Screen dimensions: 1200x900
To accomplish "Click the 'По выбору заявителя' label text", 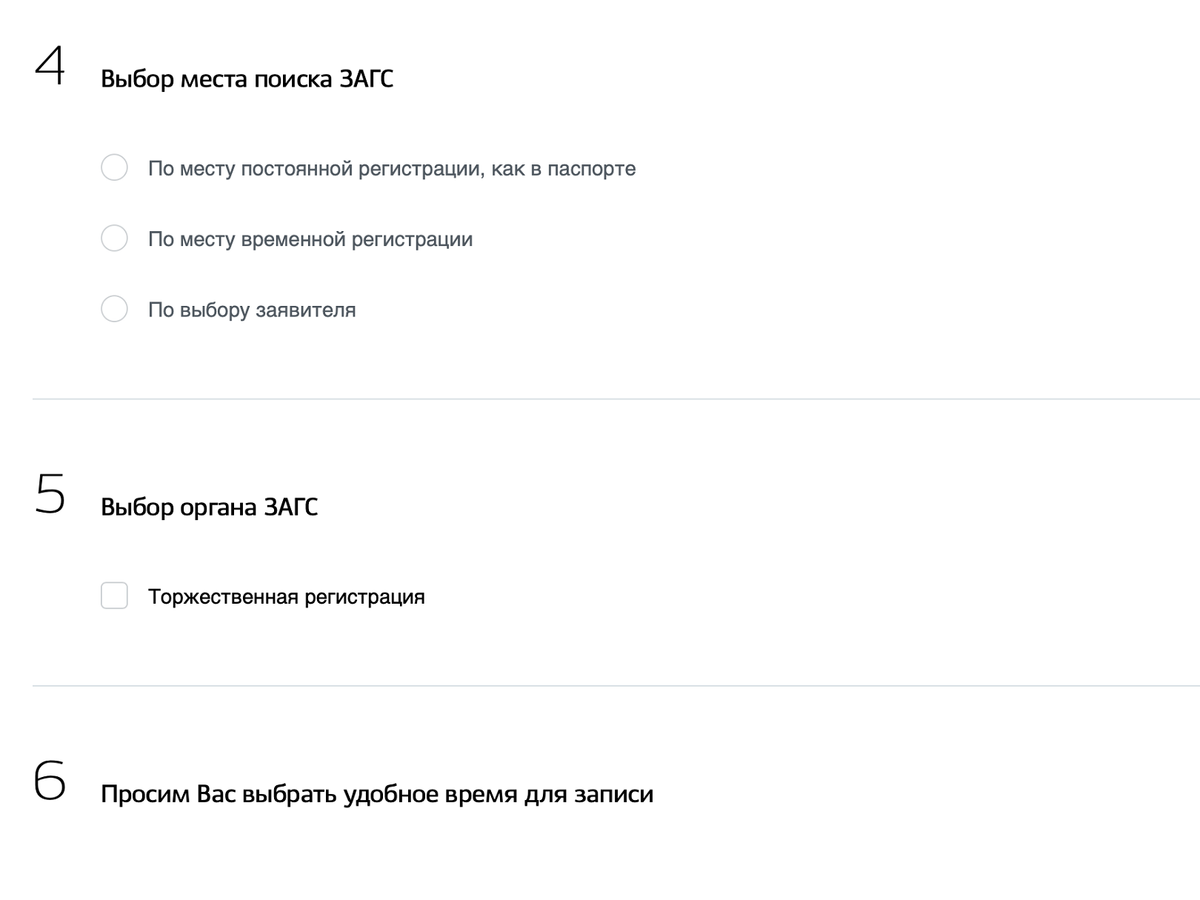I will point(252,310).
